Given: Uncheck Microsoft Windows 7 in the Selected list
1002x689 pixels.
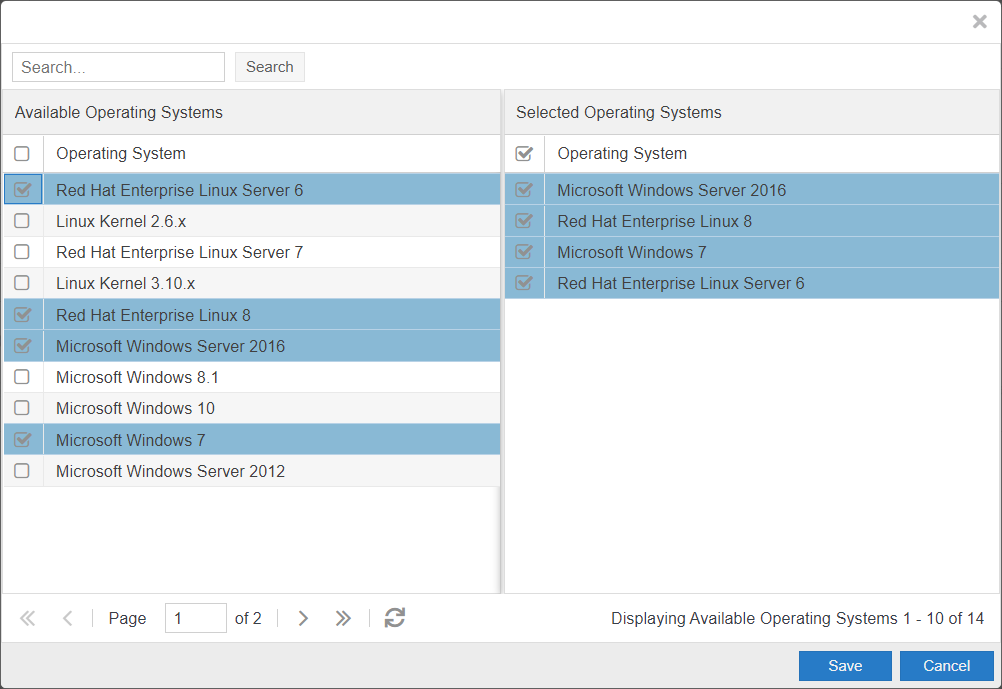Looking at the screenshot, I should click(523, 252).
